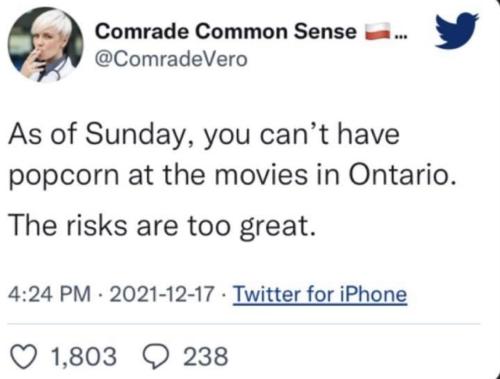View the 238 replies count
This screenshot has width=500, height=379.
[206, 356]
